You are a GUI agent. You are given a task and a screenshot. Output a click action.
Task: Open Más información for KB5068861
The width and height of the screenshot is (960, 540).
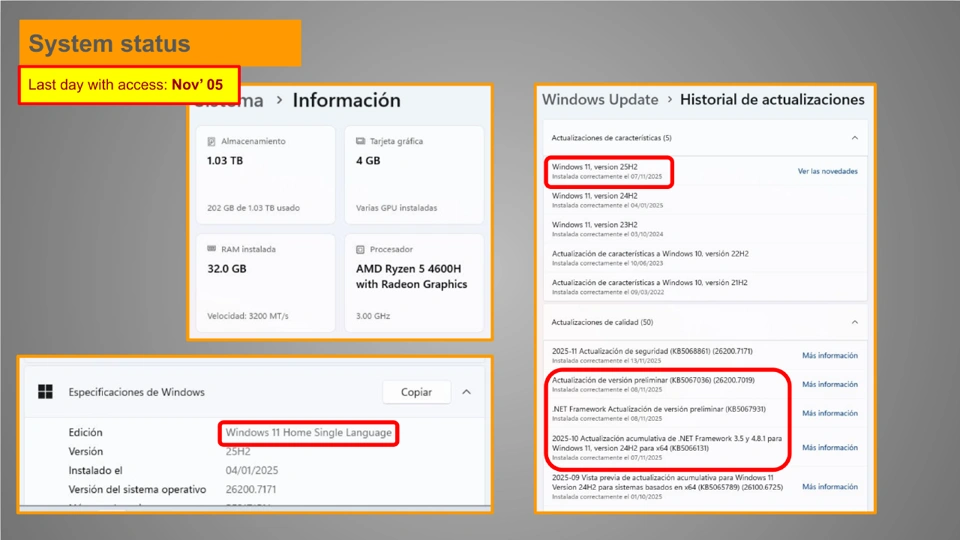[830, 356]
